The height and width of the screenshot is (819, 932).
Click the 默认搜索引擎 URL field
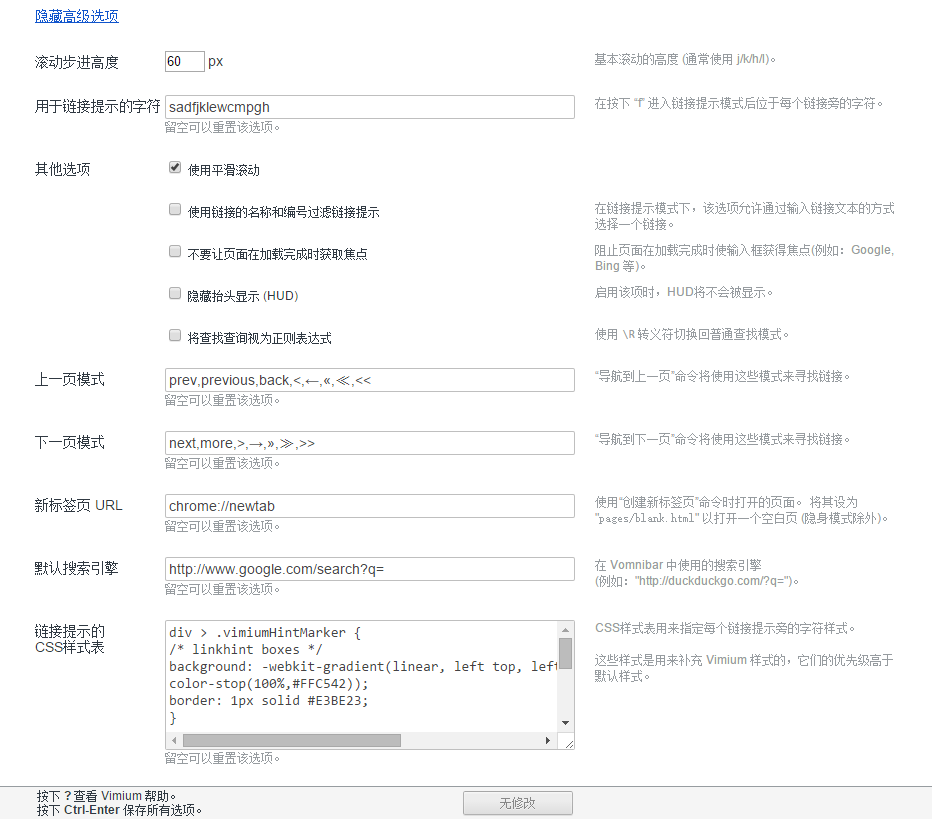(370, 569)
